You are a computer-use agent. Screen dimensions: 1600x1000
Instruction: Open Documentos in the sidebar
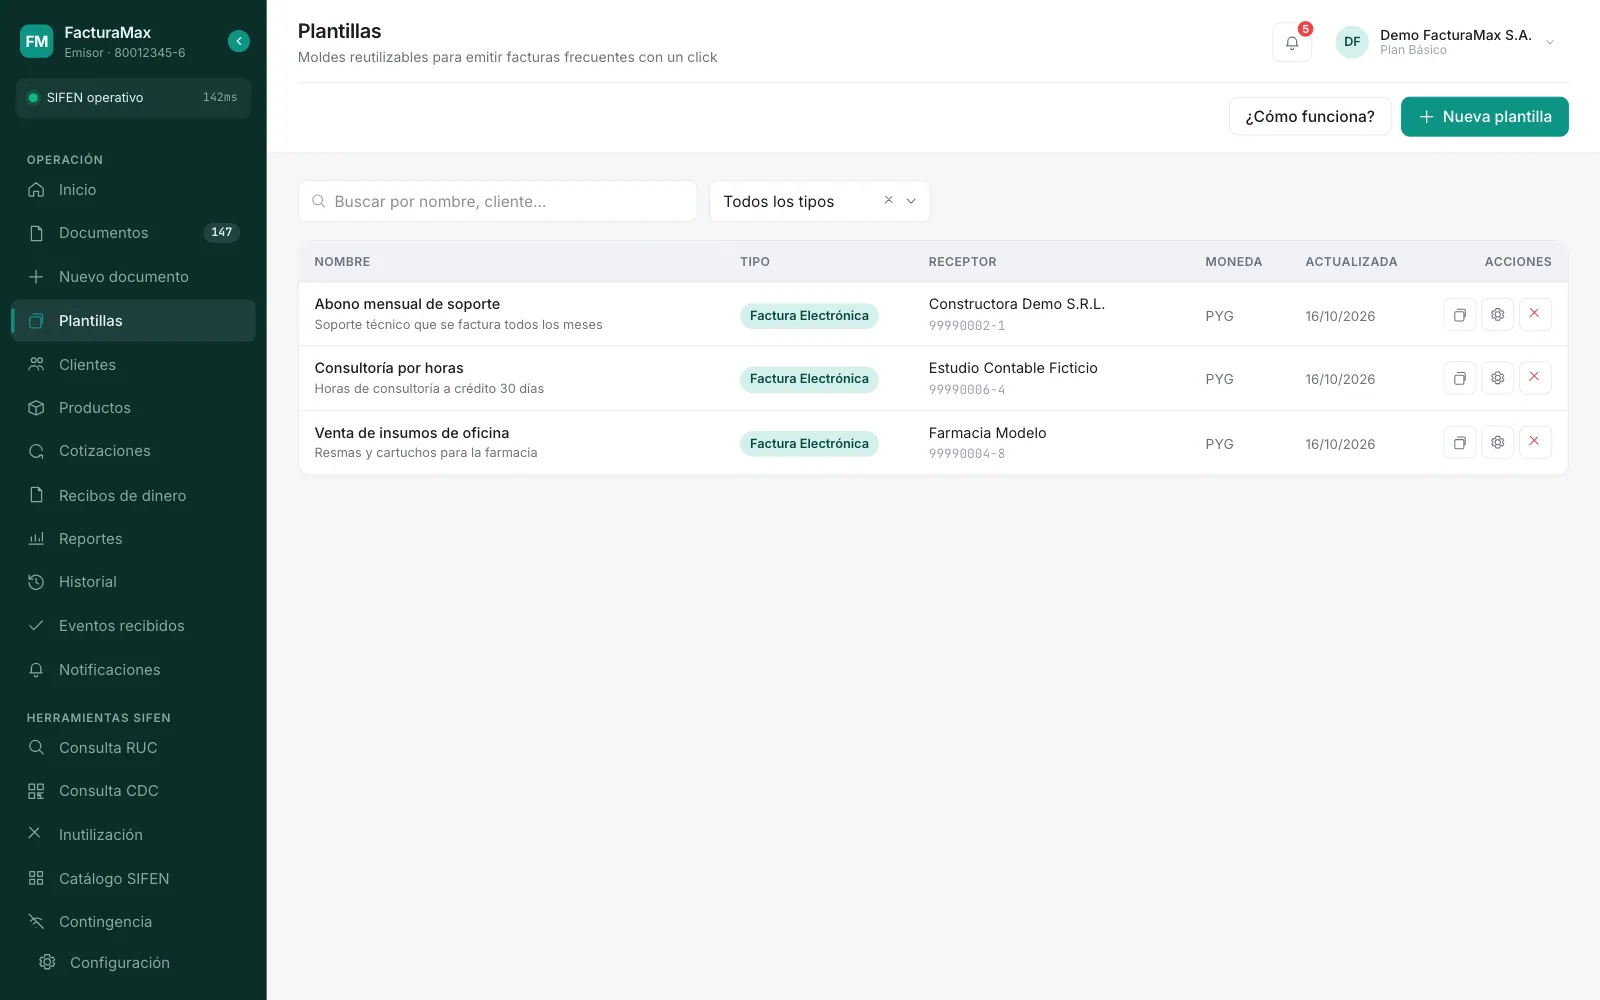coord(133,233)
